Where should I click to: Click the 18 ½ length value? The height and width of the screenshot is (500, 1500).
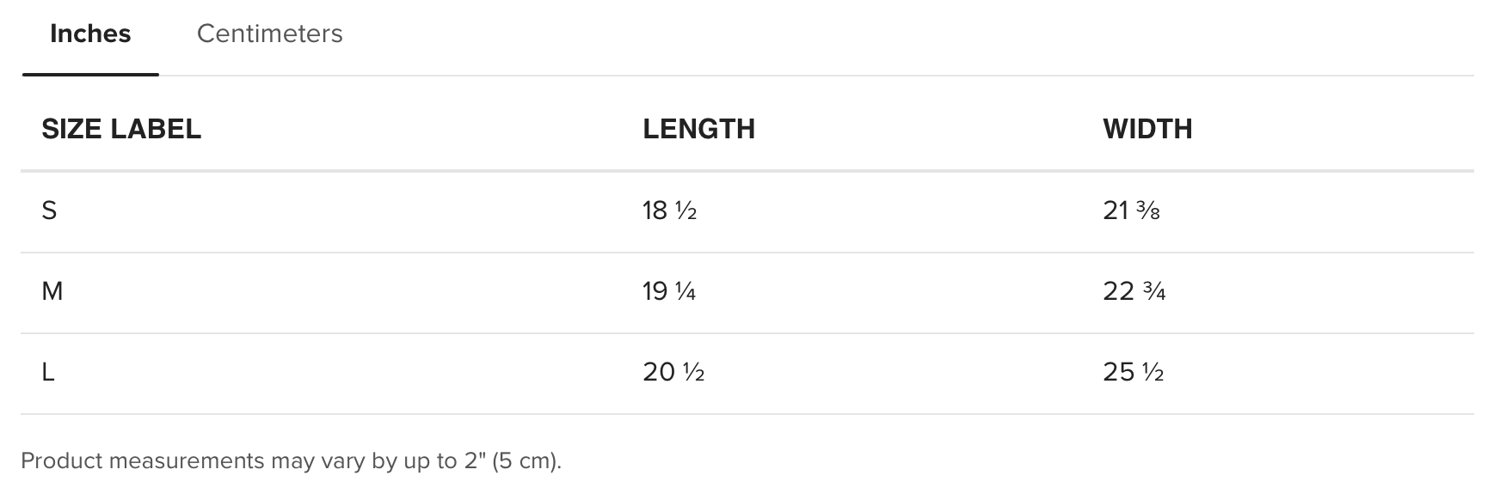669,211
